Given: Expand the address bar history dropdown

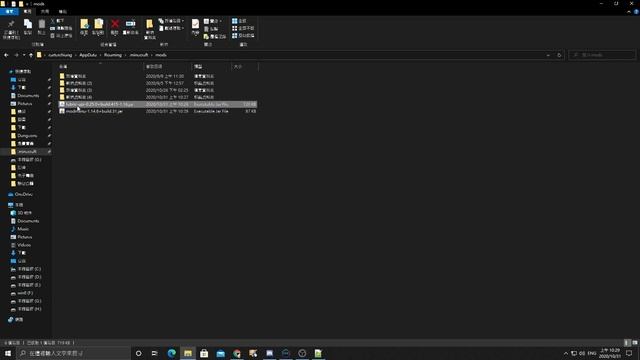Looking at the screenshot, I should point(548,55).
